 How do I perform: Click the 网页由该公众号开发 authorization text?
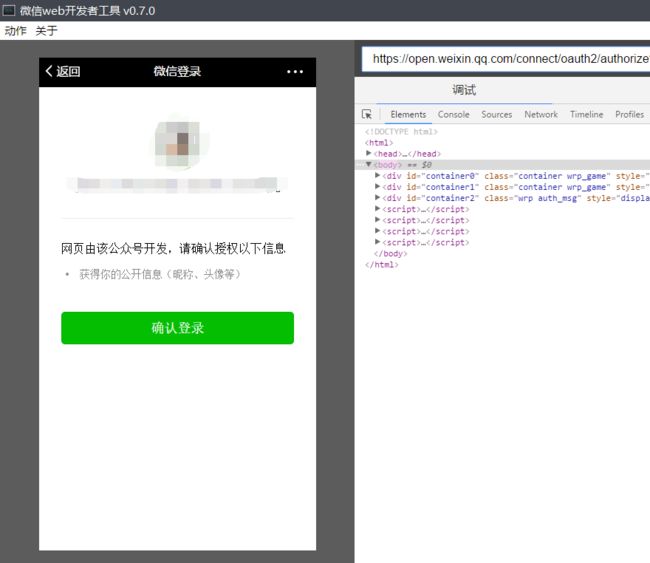173,248
